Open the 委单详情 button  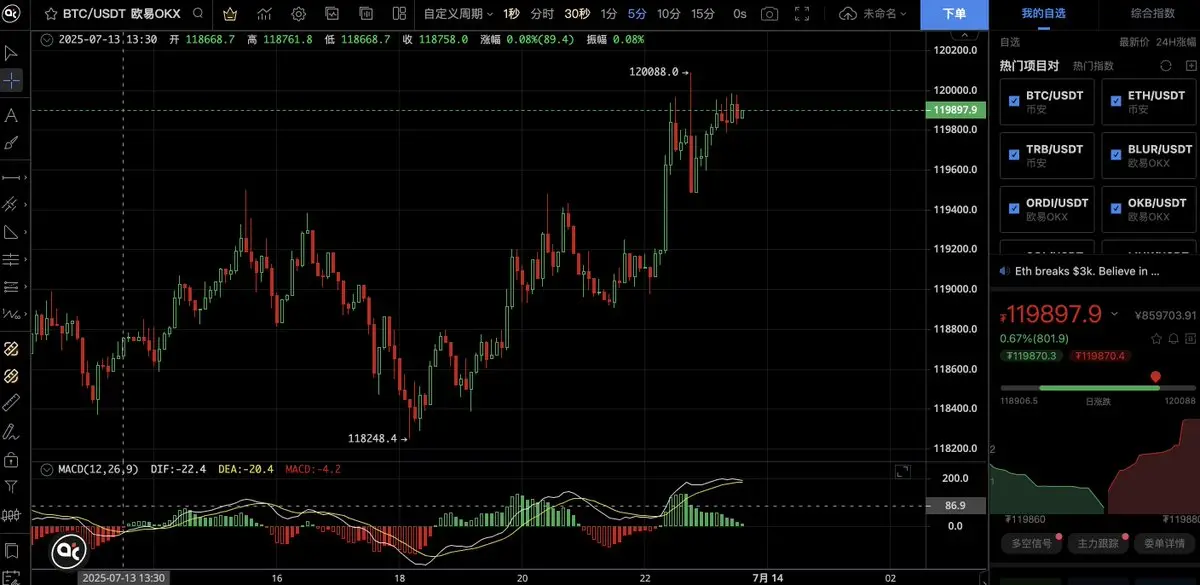(x=1164, y=544)
